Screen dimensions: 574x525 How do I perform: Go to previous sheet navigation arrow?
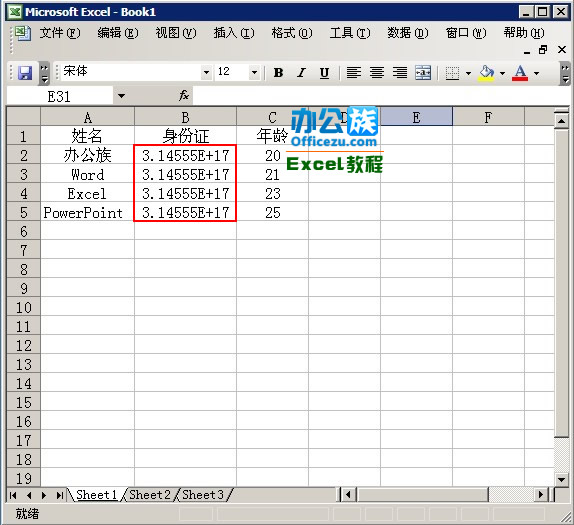(x=29, y=495)
